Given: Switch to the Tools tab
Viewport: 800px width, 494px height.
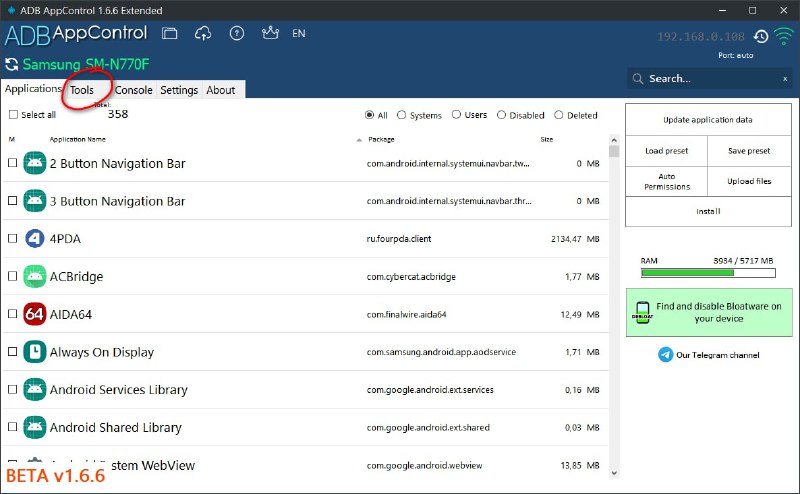Looking at the screenshot, I should [x=82, y=90].
